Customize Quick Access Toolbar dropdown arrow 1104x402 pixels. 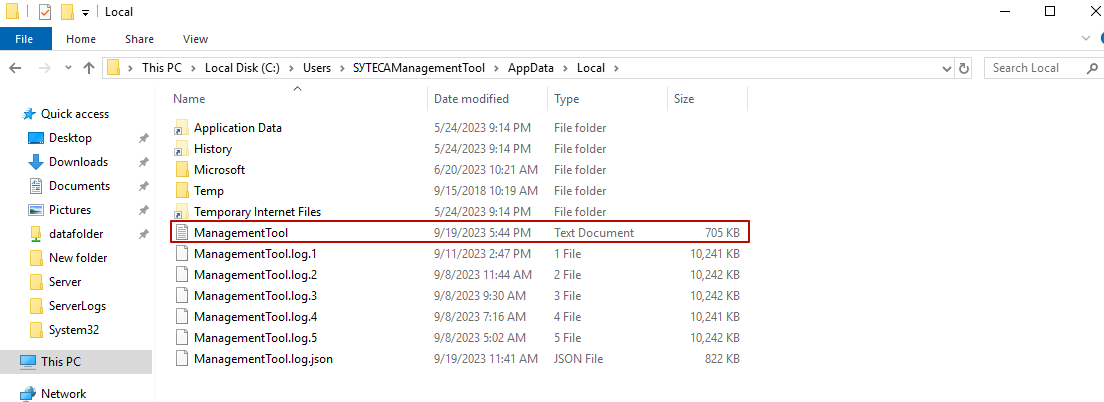click(85, 12)
